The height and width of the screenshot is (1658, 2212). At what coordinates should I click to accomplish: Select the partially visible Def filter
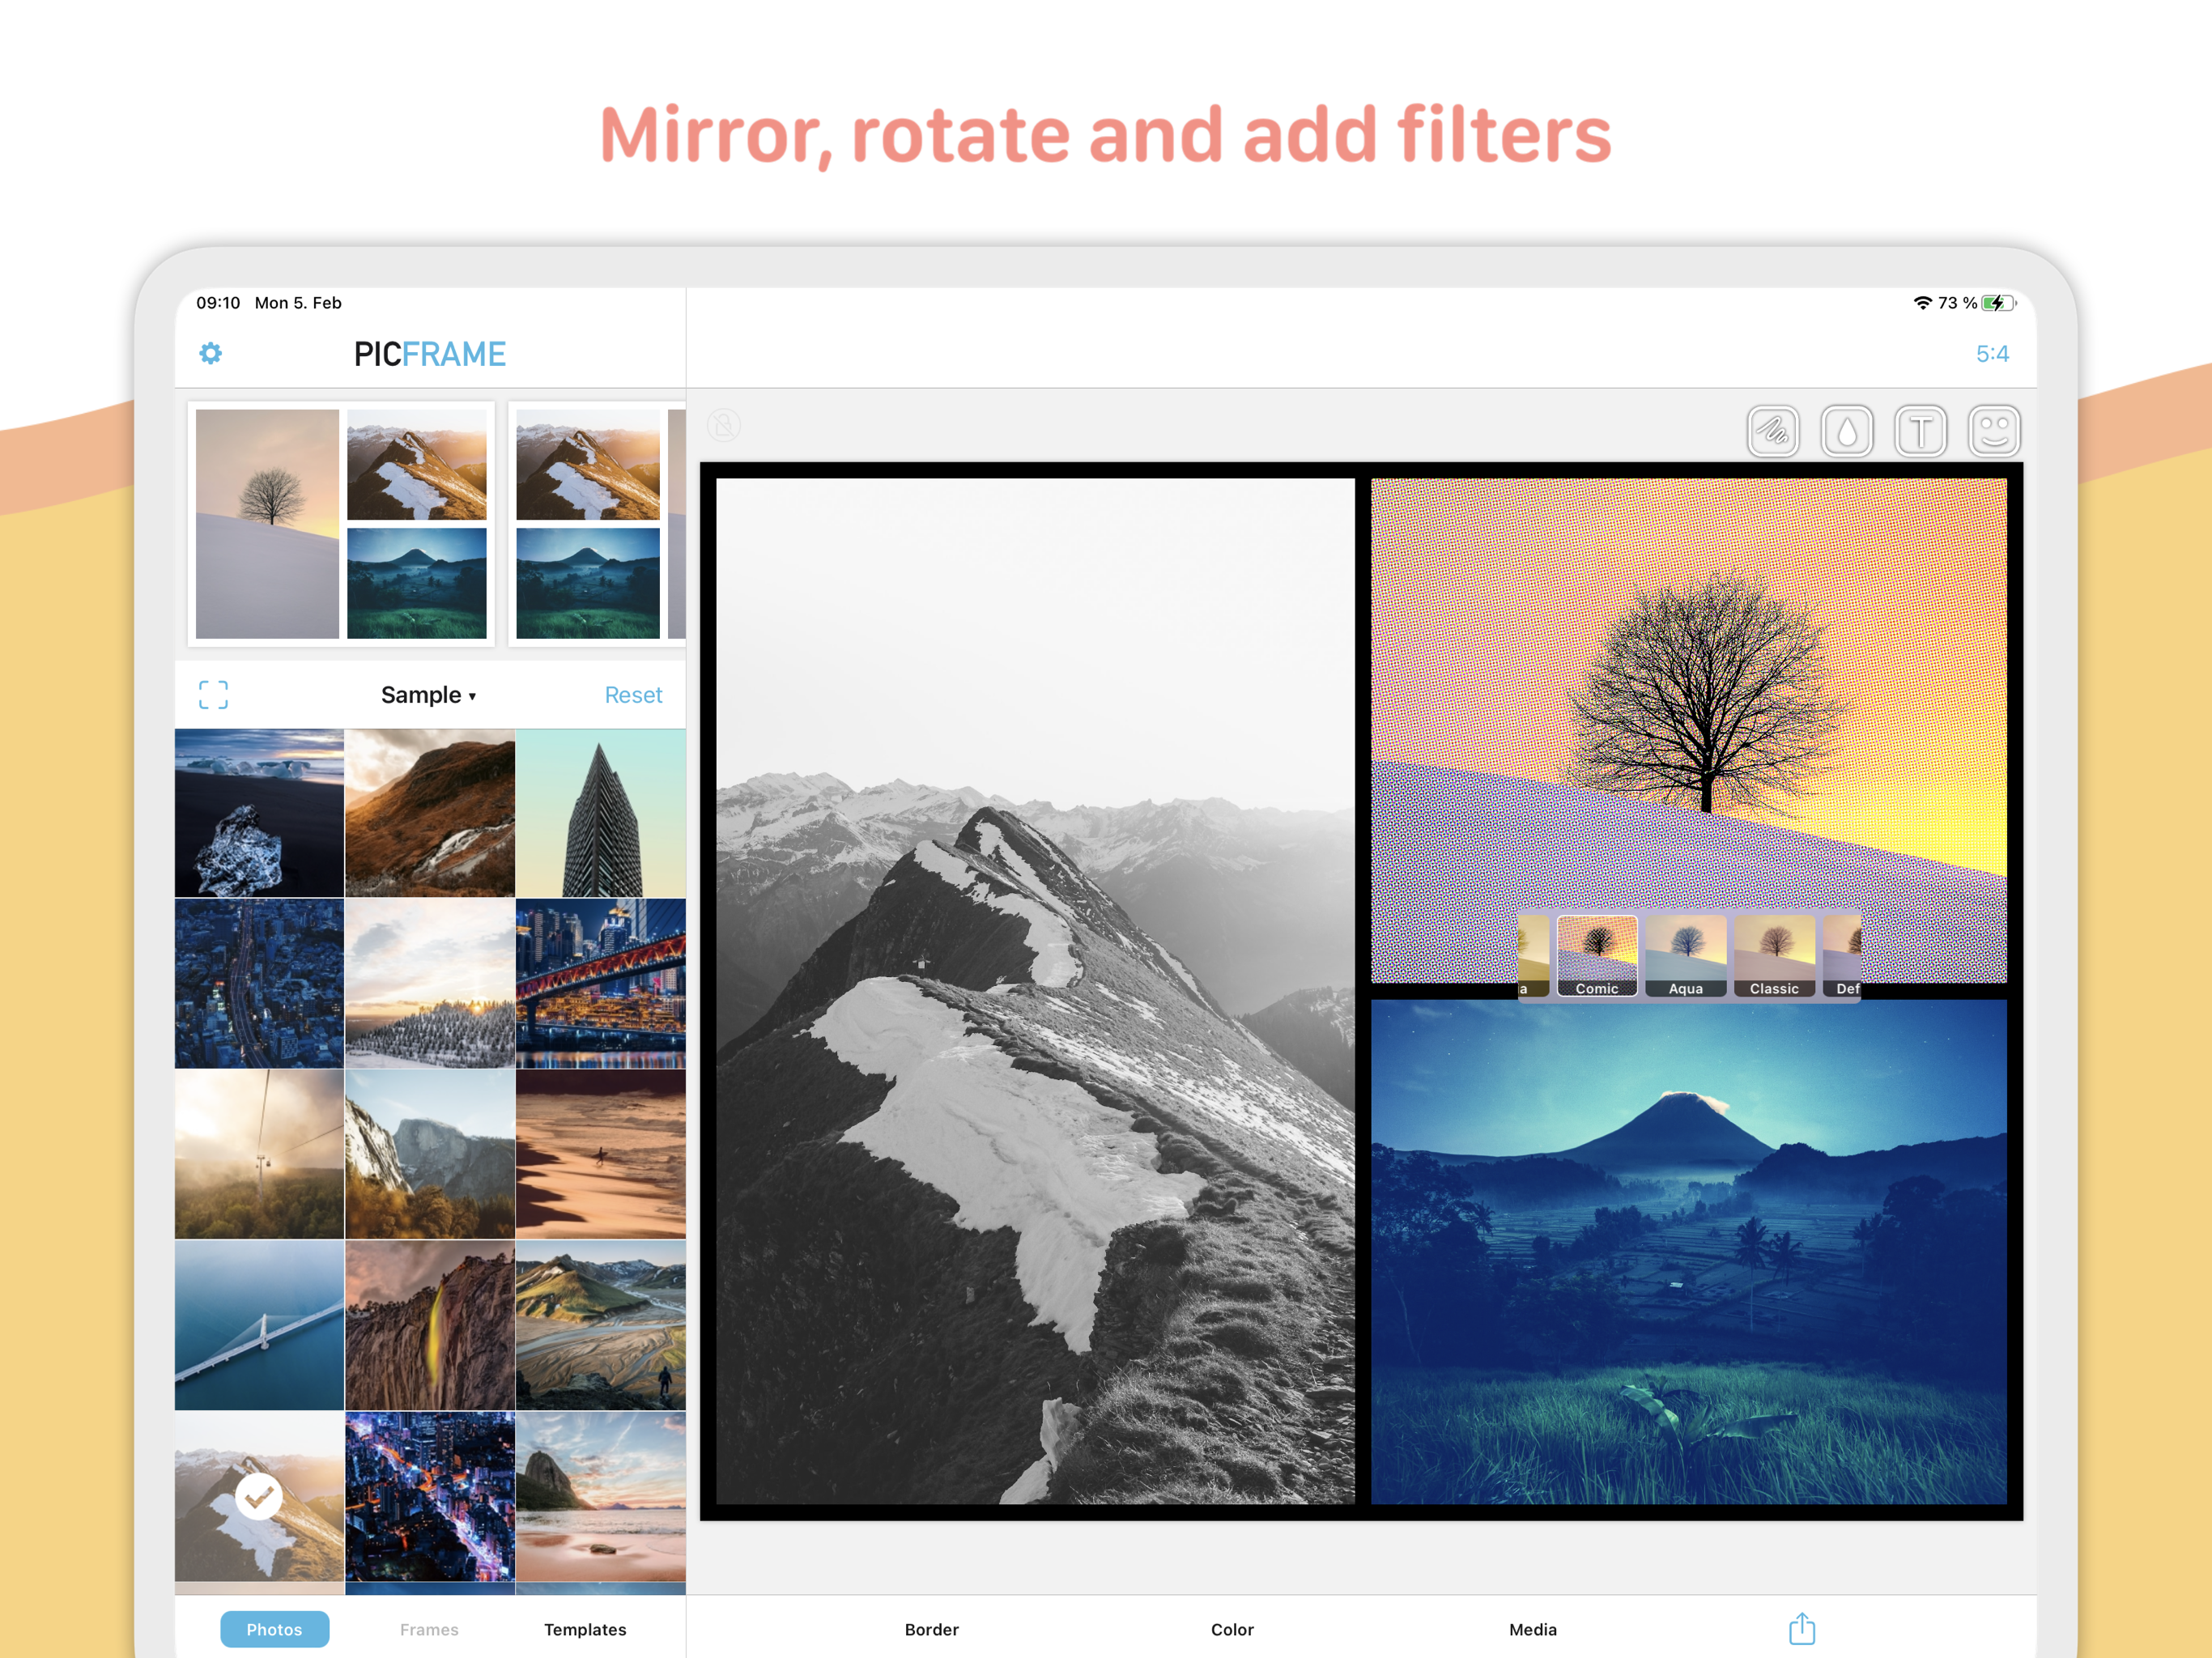point(1843,956)
